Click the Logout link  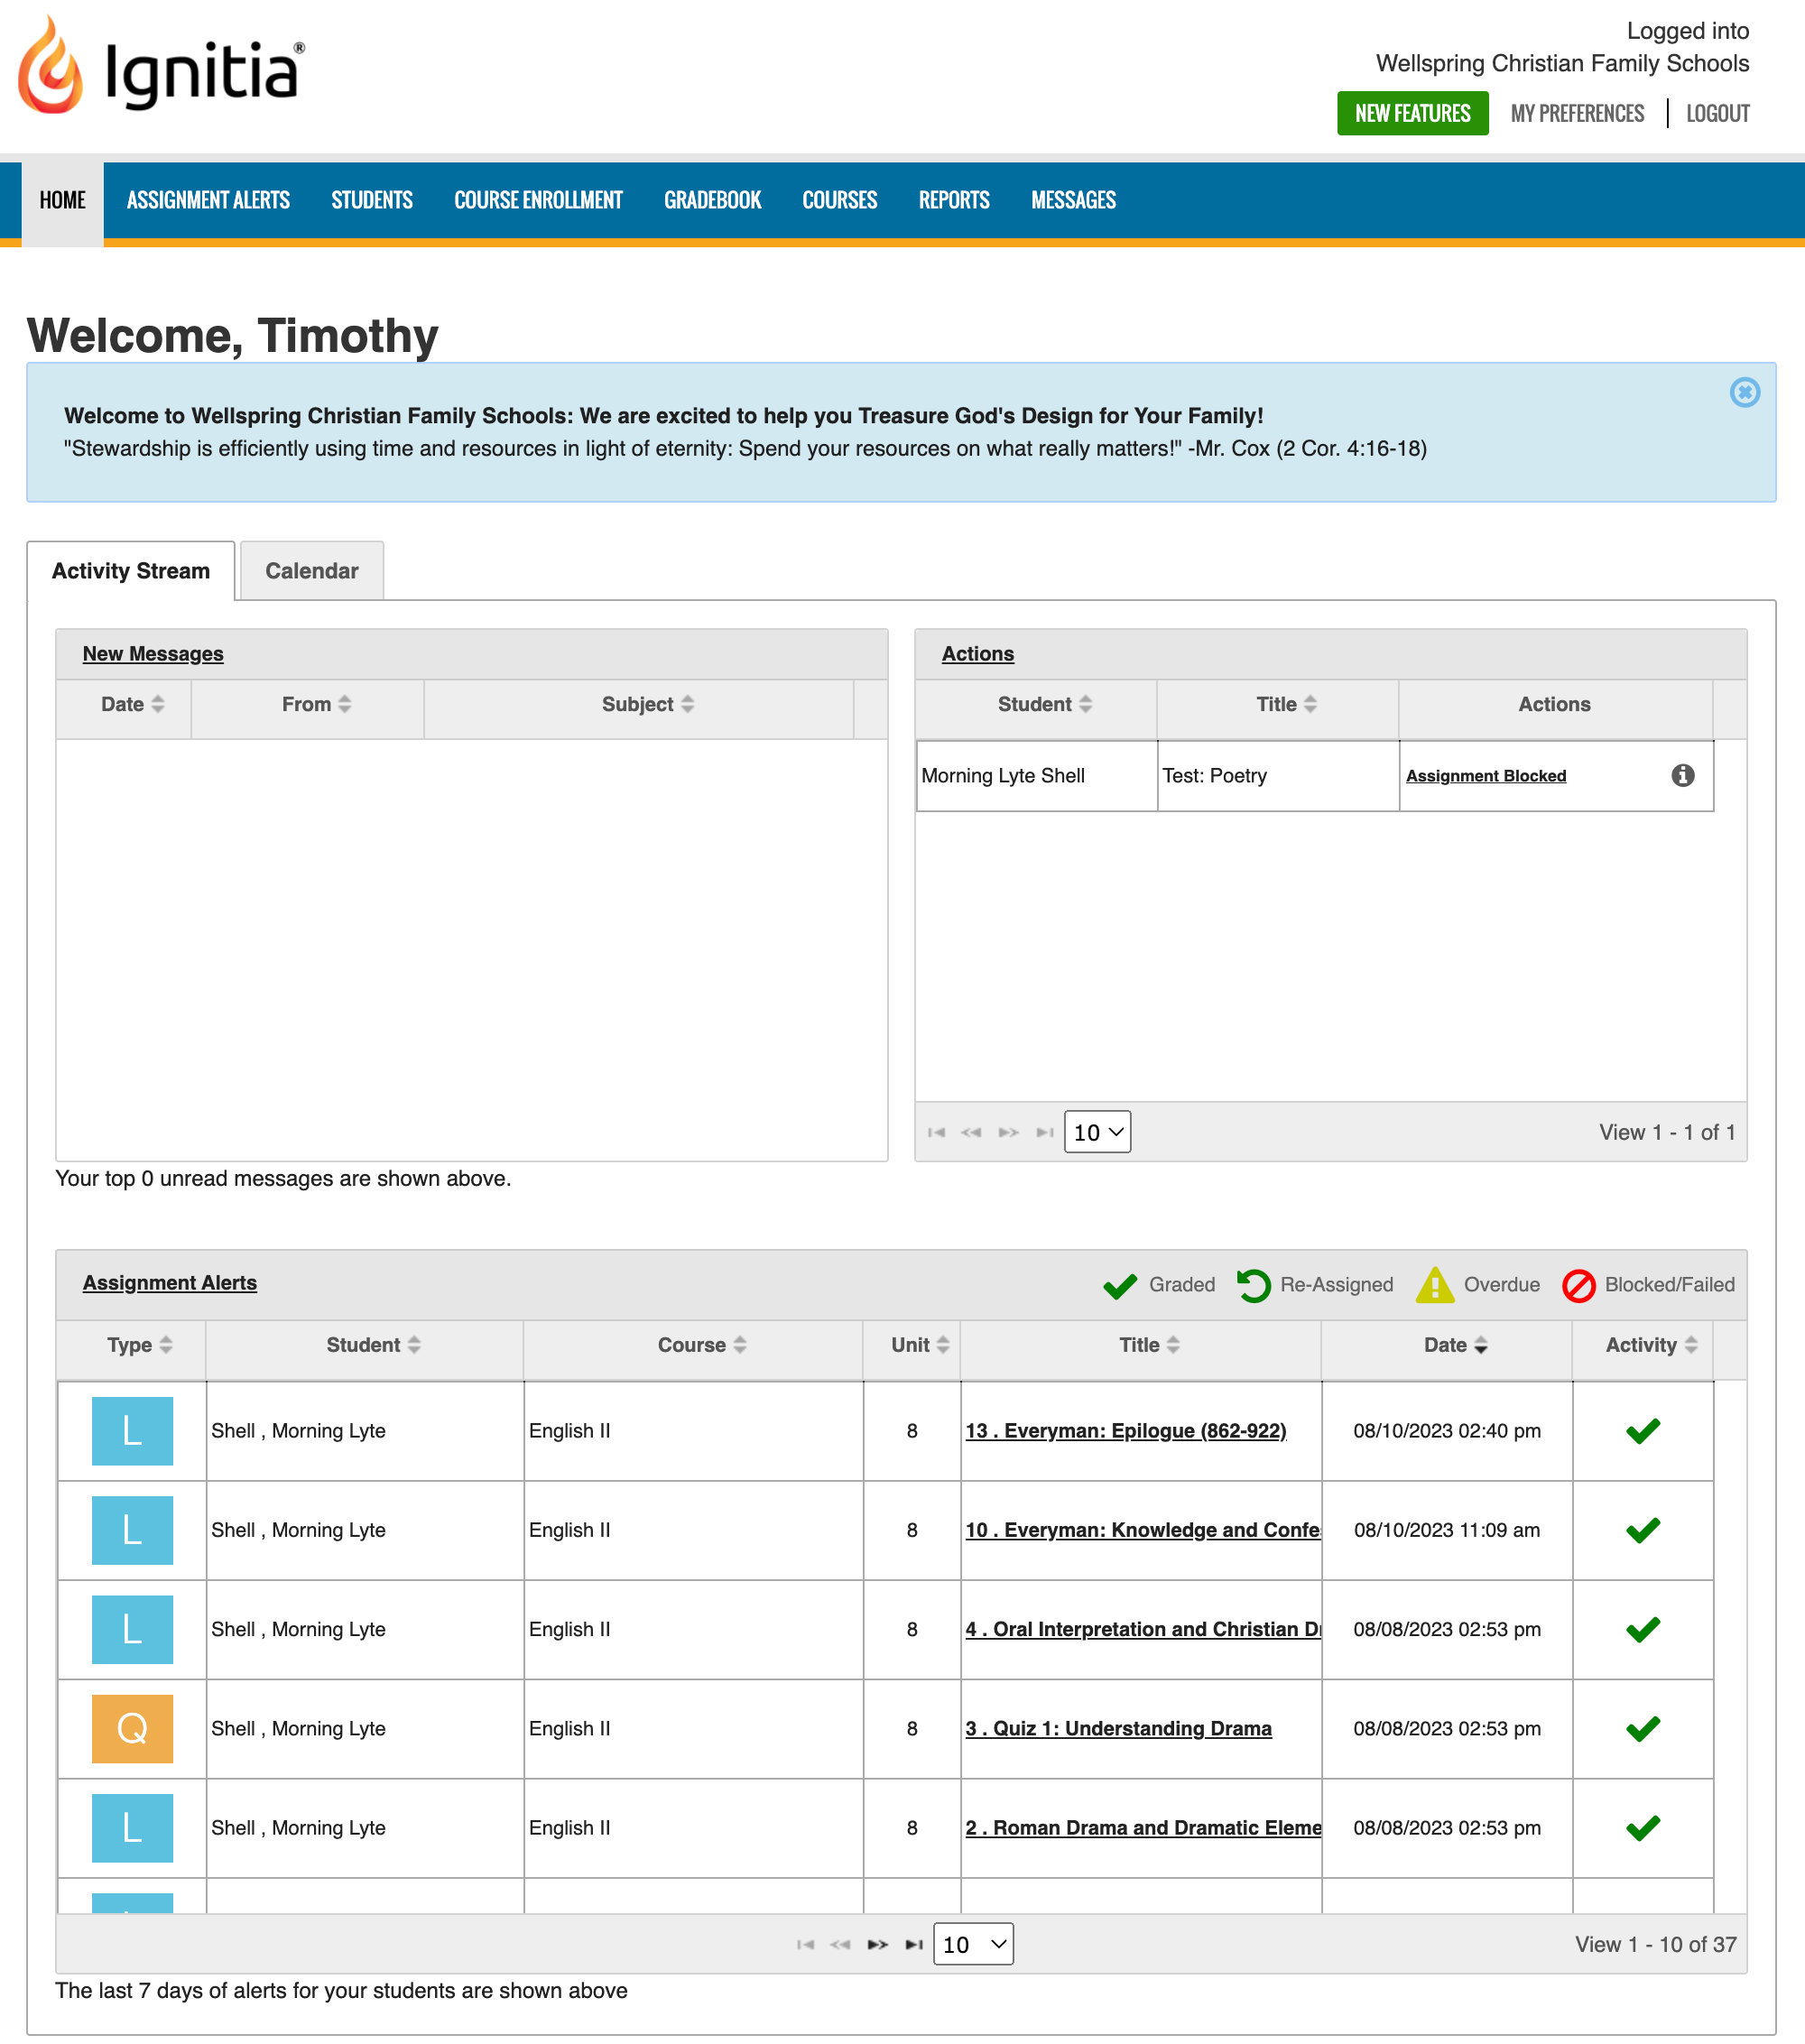pyautogui.click(x=1717, y=113)
